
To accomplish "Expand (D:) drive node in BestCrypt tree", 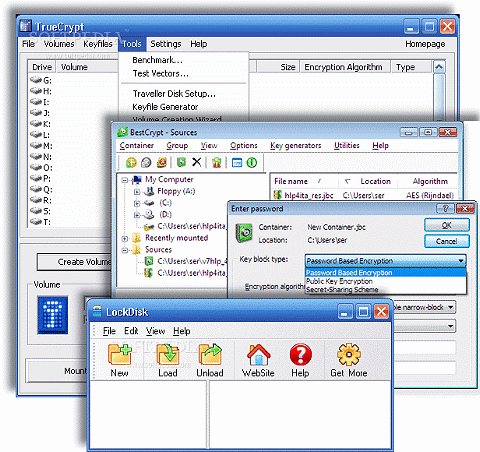I will point(137,215).
